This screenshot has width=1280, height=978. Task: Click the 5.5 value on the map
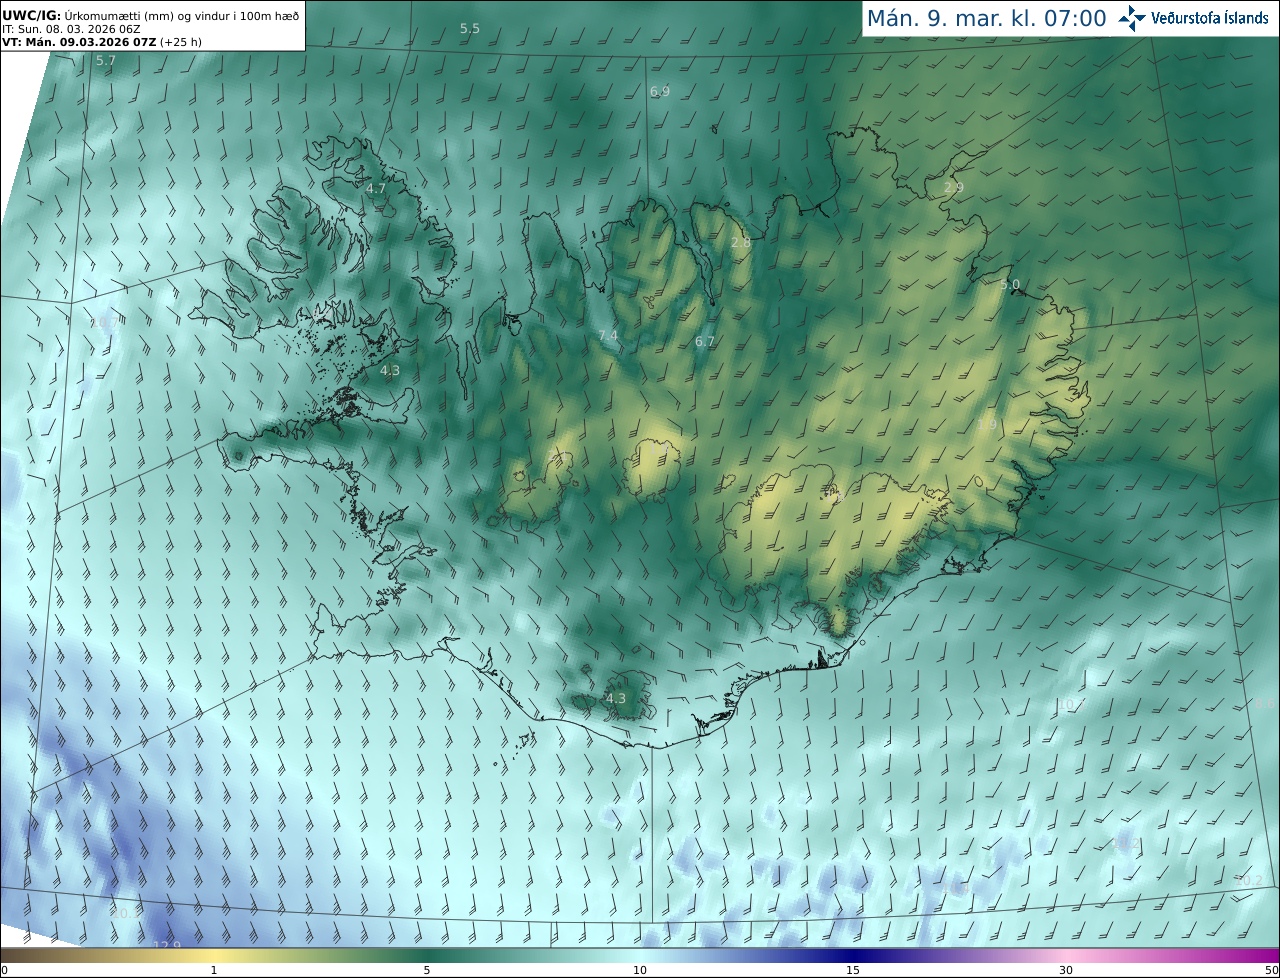(x=470, y=28)
